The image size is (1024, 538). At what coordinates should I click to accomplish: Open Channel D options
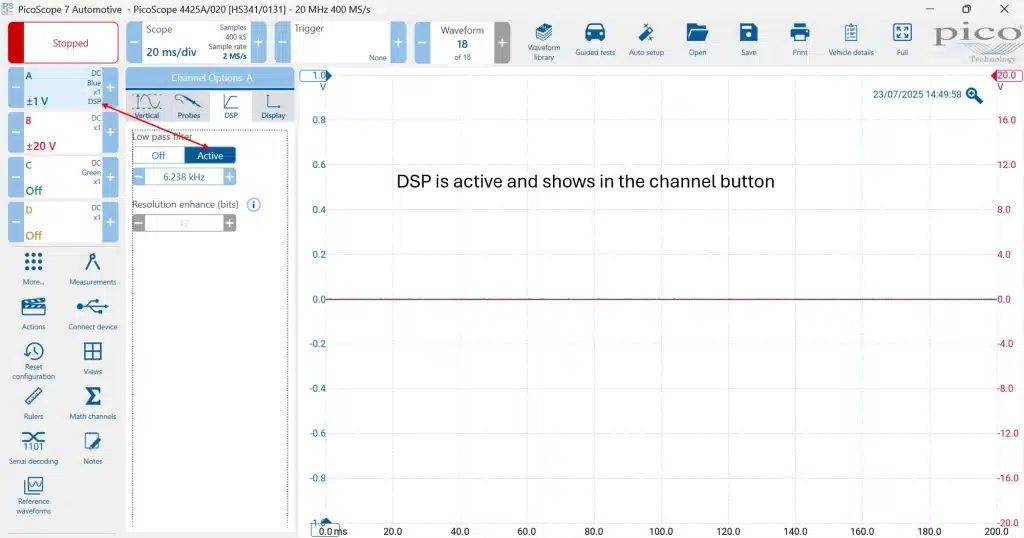click(63, 222)
